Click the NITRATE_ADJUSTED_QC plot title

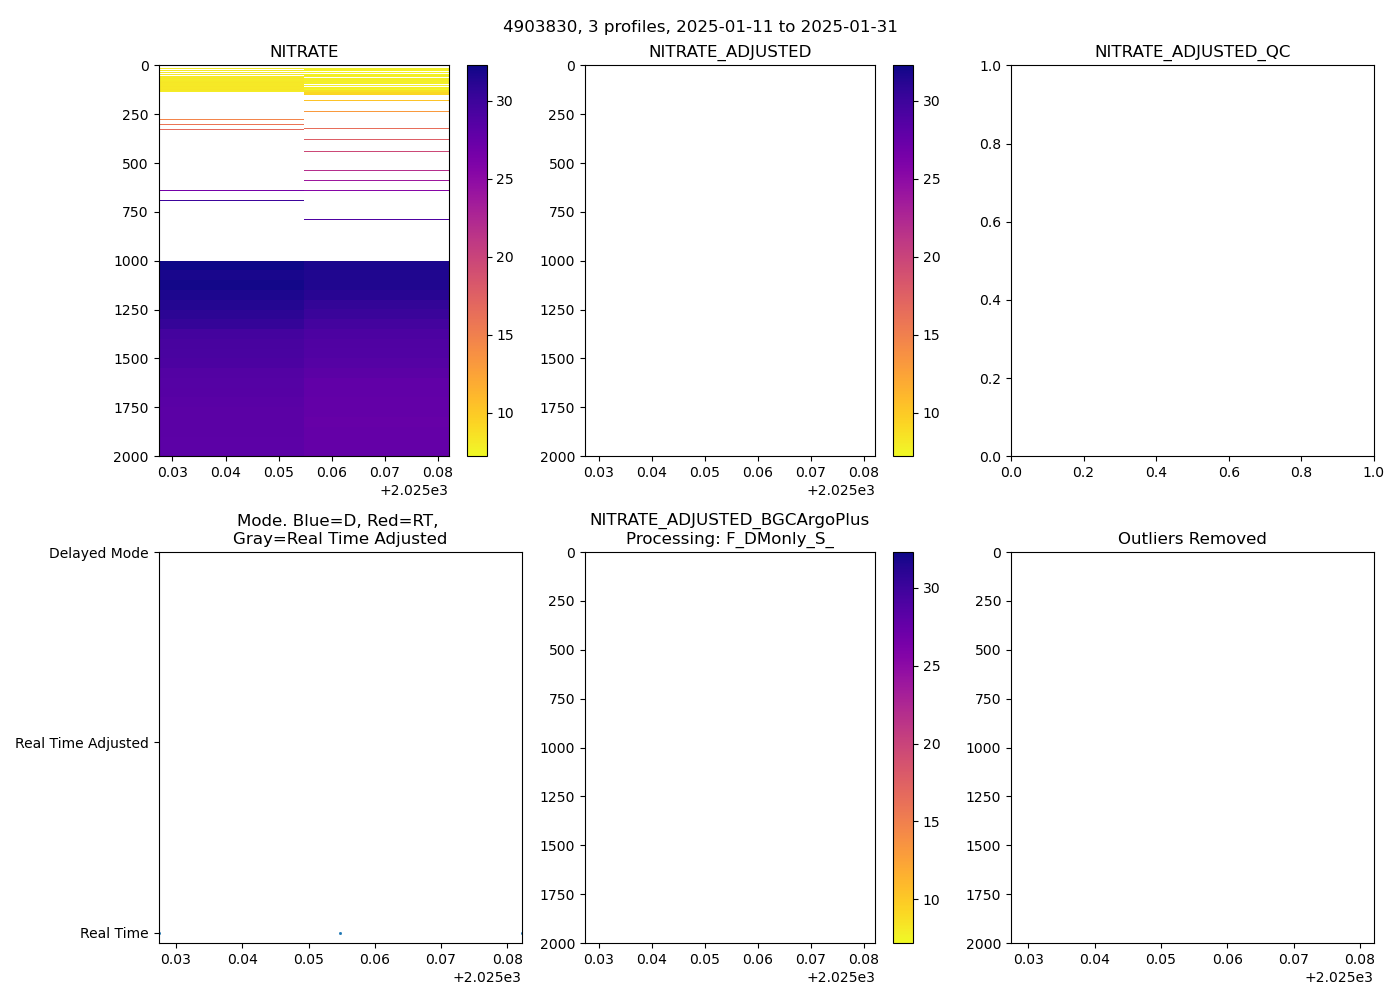[x=1192, y=52]
